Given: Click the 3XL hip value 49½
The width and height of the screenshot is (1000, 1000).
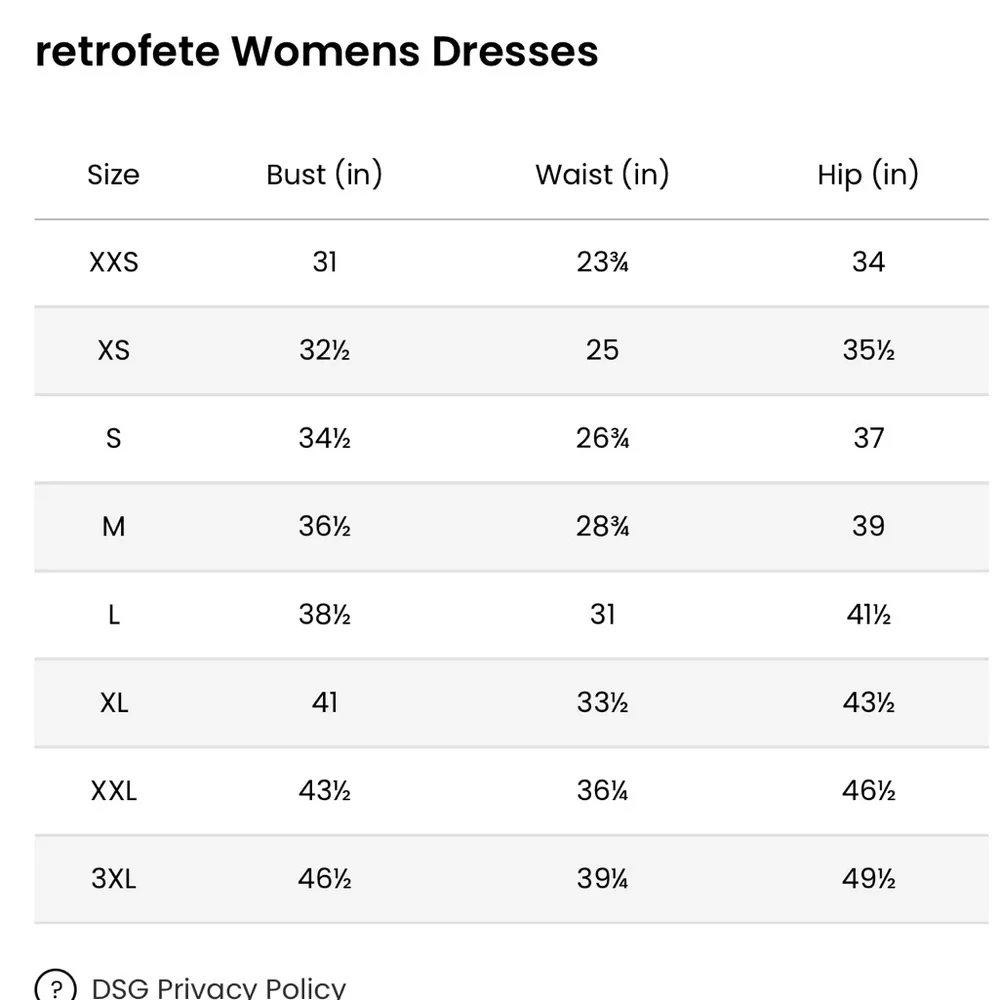Looking at the screenshot, I should [868, 879].
